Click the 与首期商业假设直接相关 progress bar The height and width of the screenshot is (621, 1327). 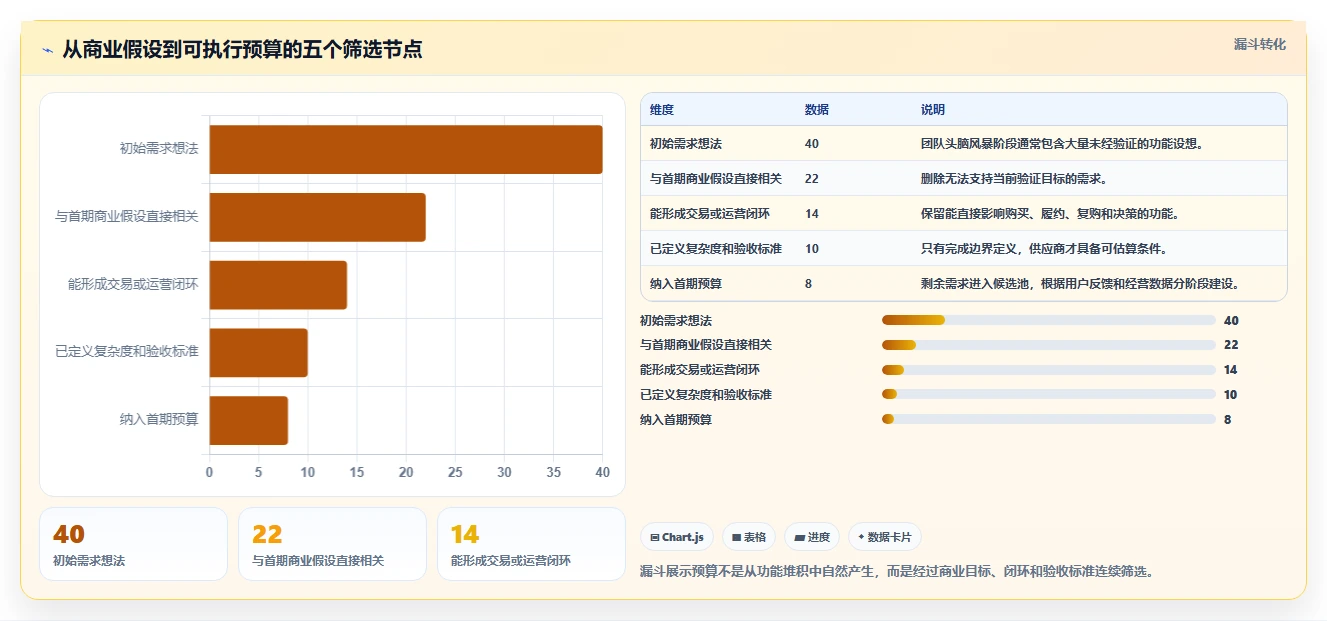pos(1049,345)
